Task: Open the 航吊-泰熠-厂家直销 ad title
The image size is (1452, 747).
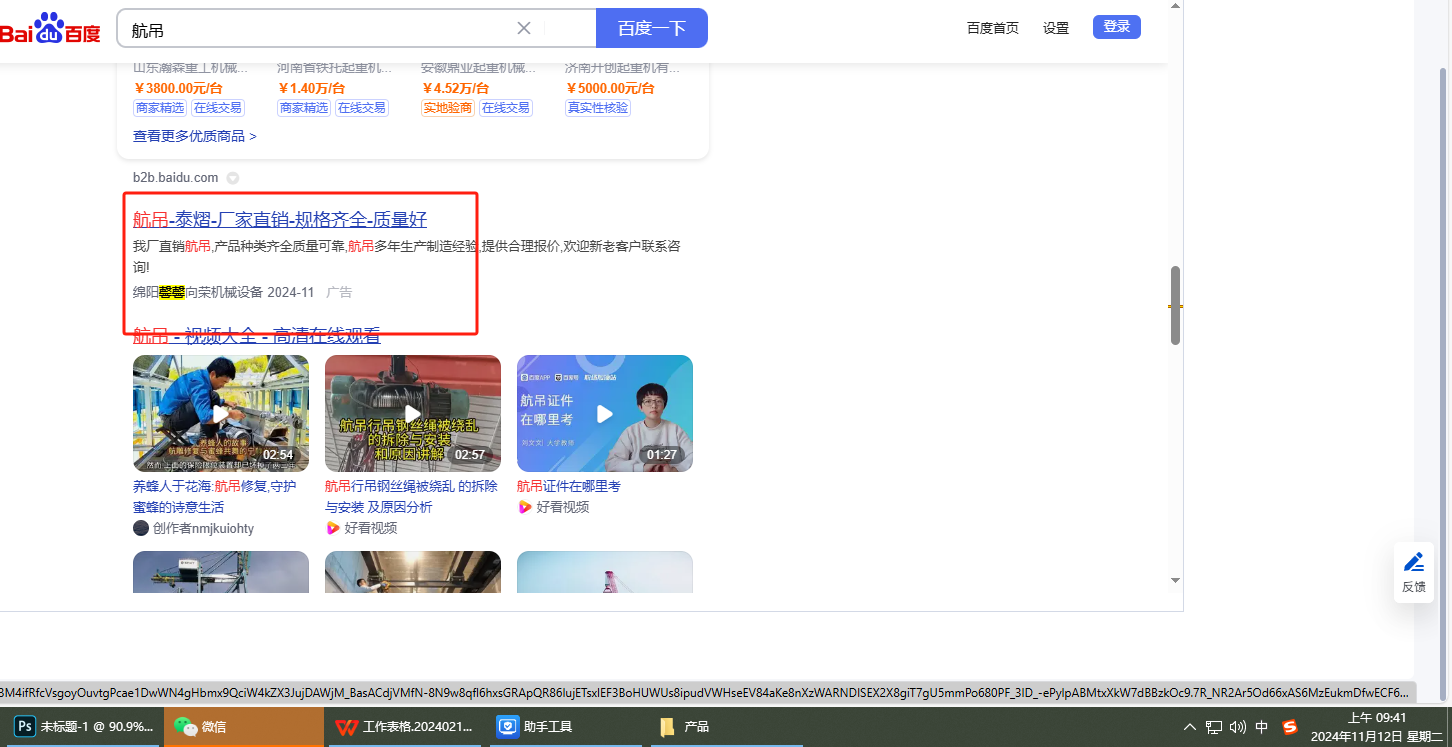Action: point(280,220)
